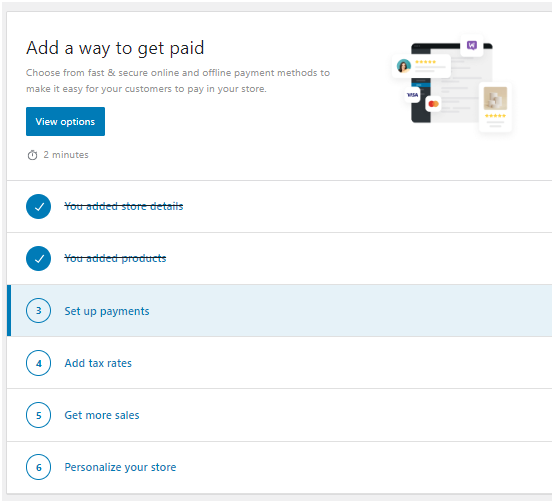
Task: Click the View options button
Action: point(65,122)
